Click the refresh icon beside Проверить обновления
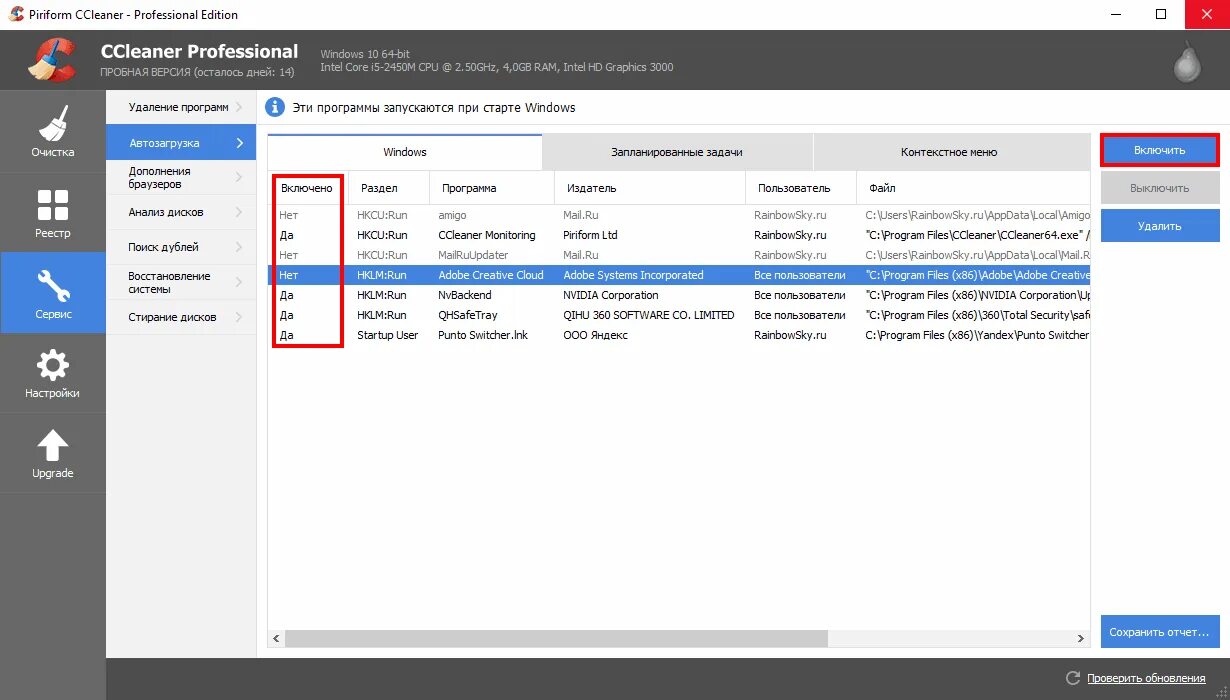The height and width of the screenshot is (700, 1230). 1073,678
